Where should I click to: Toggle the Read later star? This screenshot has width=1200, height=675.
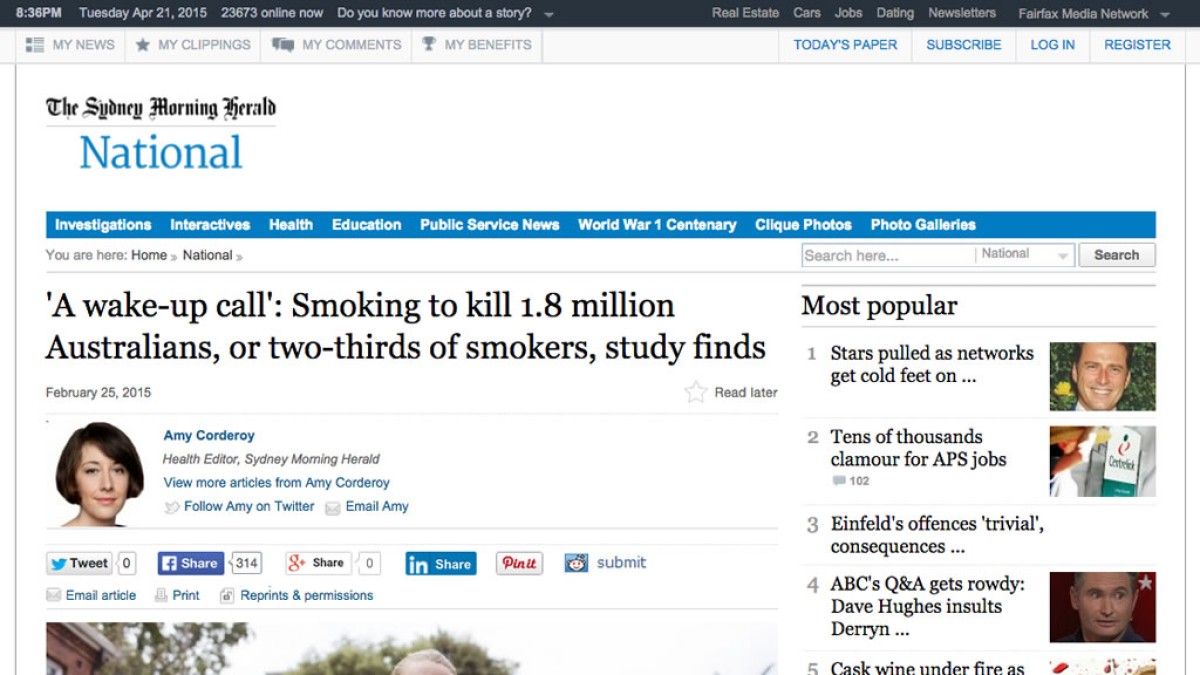pos(696,392)
